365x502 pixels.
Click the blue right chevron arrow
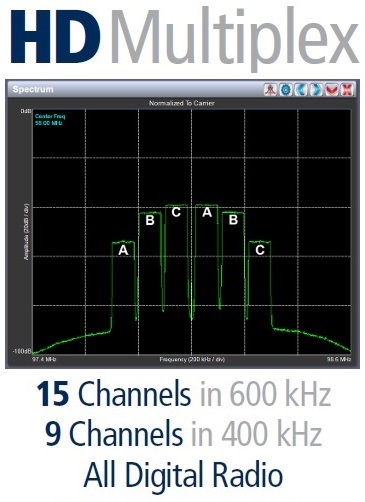click(316, 89)
